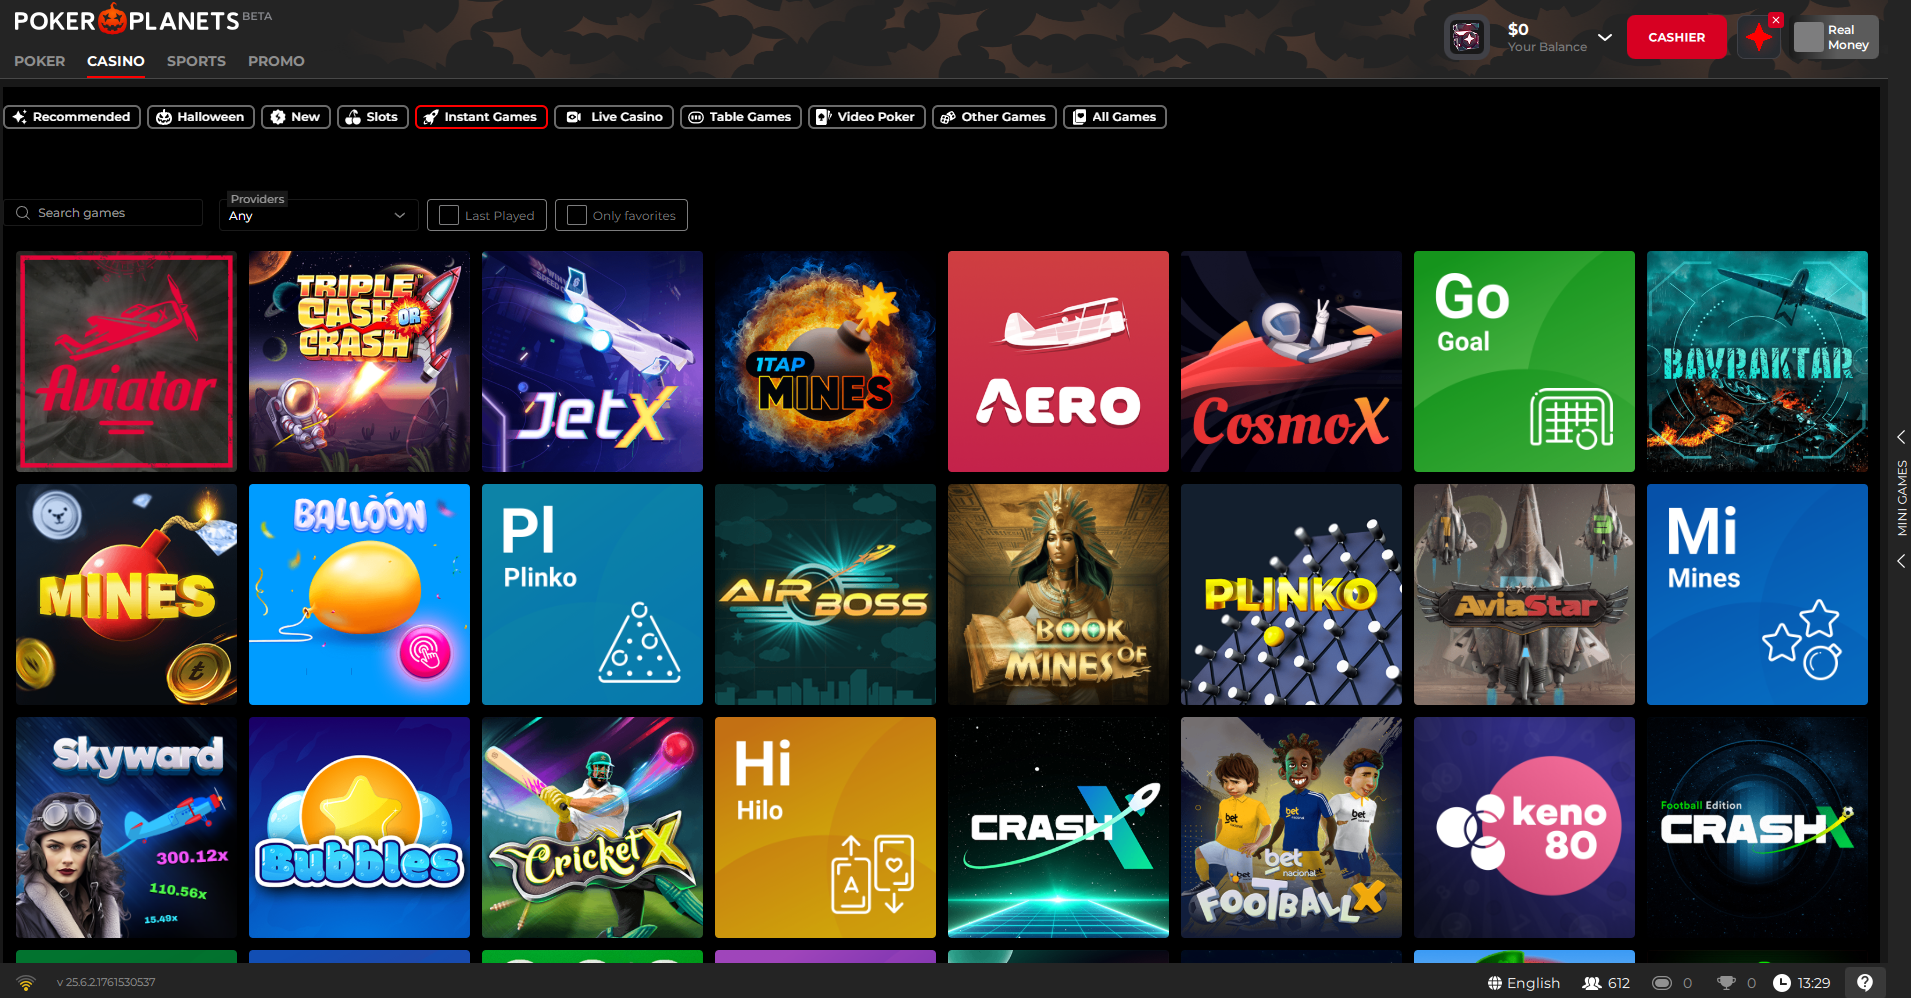Open the Table Games icon

[x=696, y=117]
